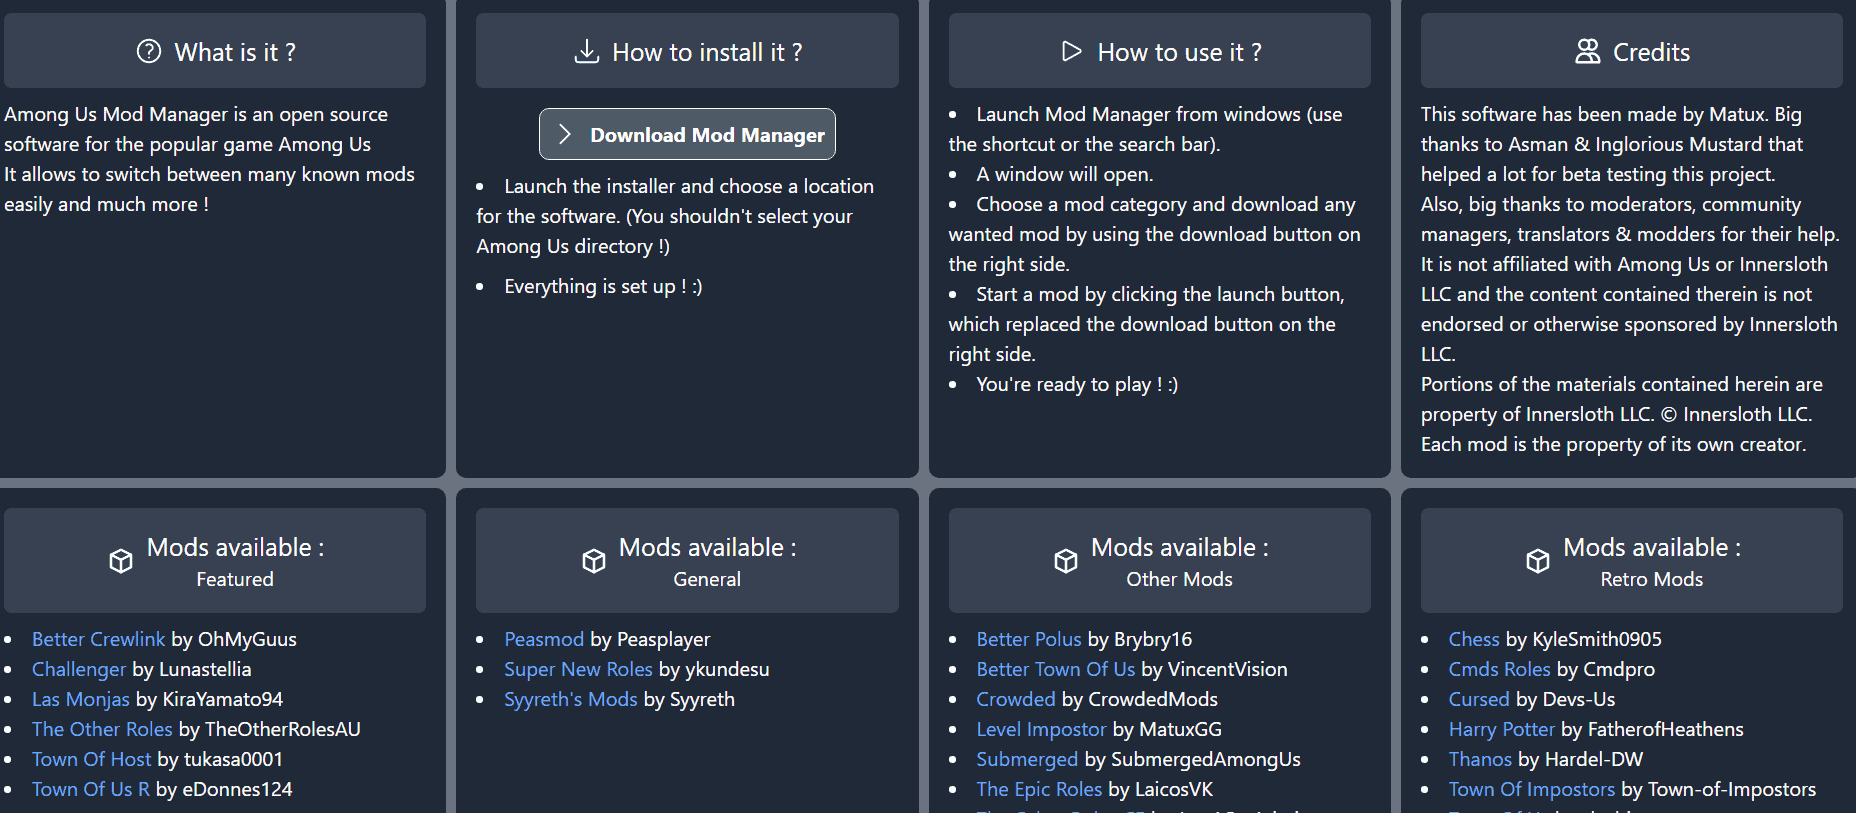Open the Town Of Us R link
The image size is (1856, 813).
[91, 789]
